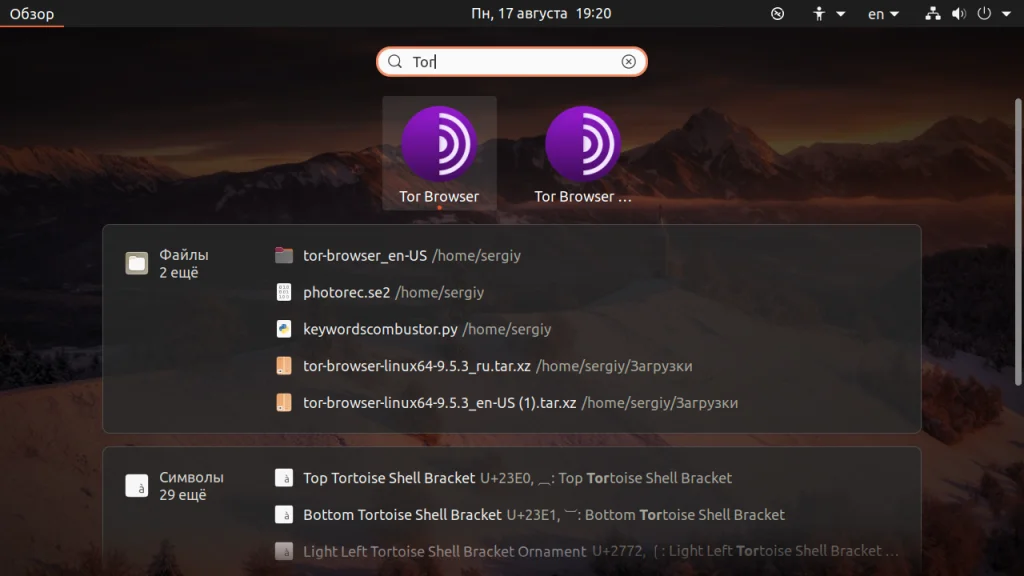Launch the first Tor Browser app icon
Image resolution: width=1024 pixels, height=576 pixels.
coord(439,153)
